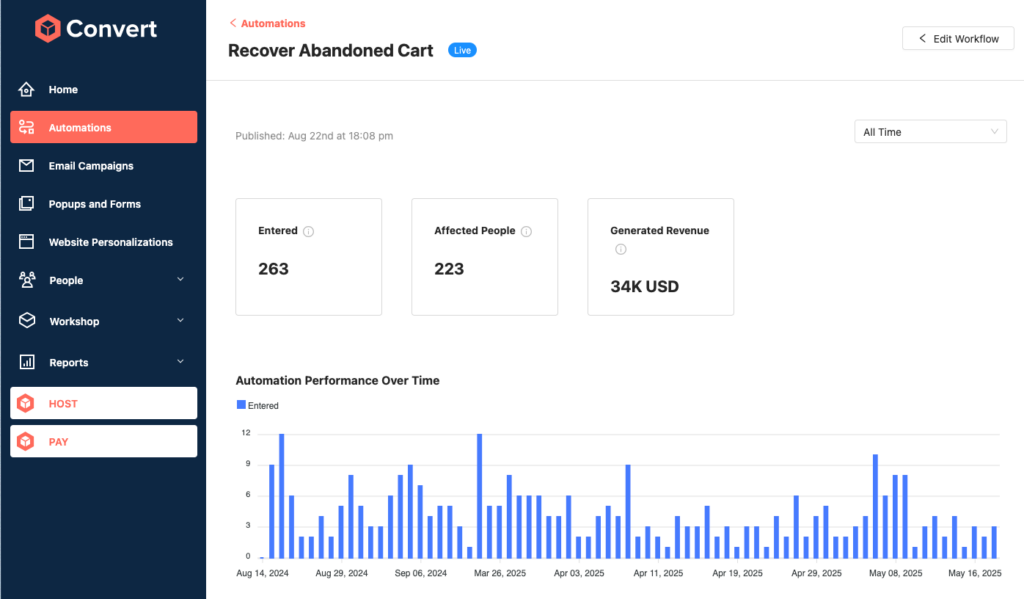This screenshot has width=1024, height=599.
Task: Click the May 16, 2025 axis label
Action: point(974,573)
